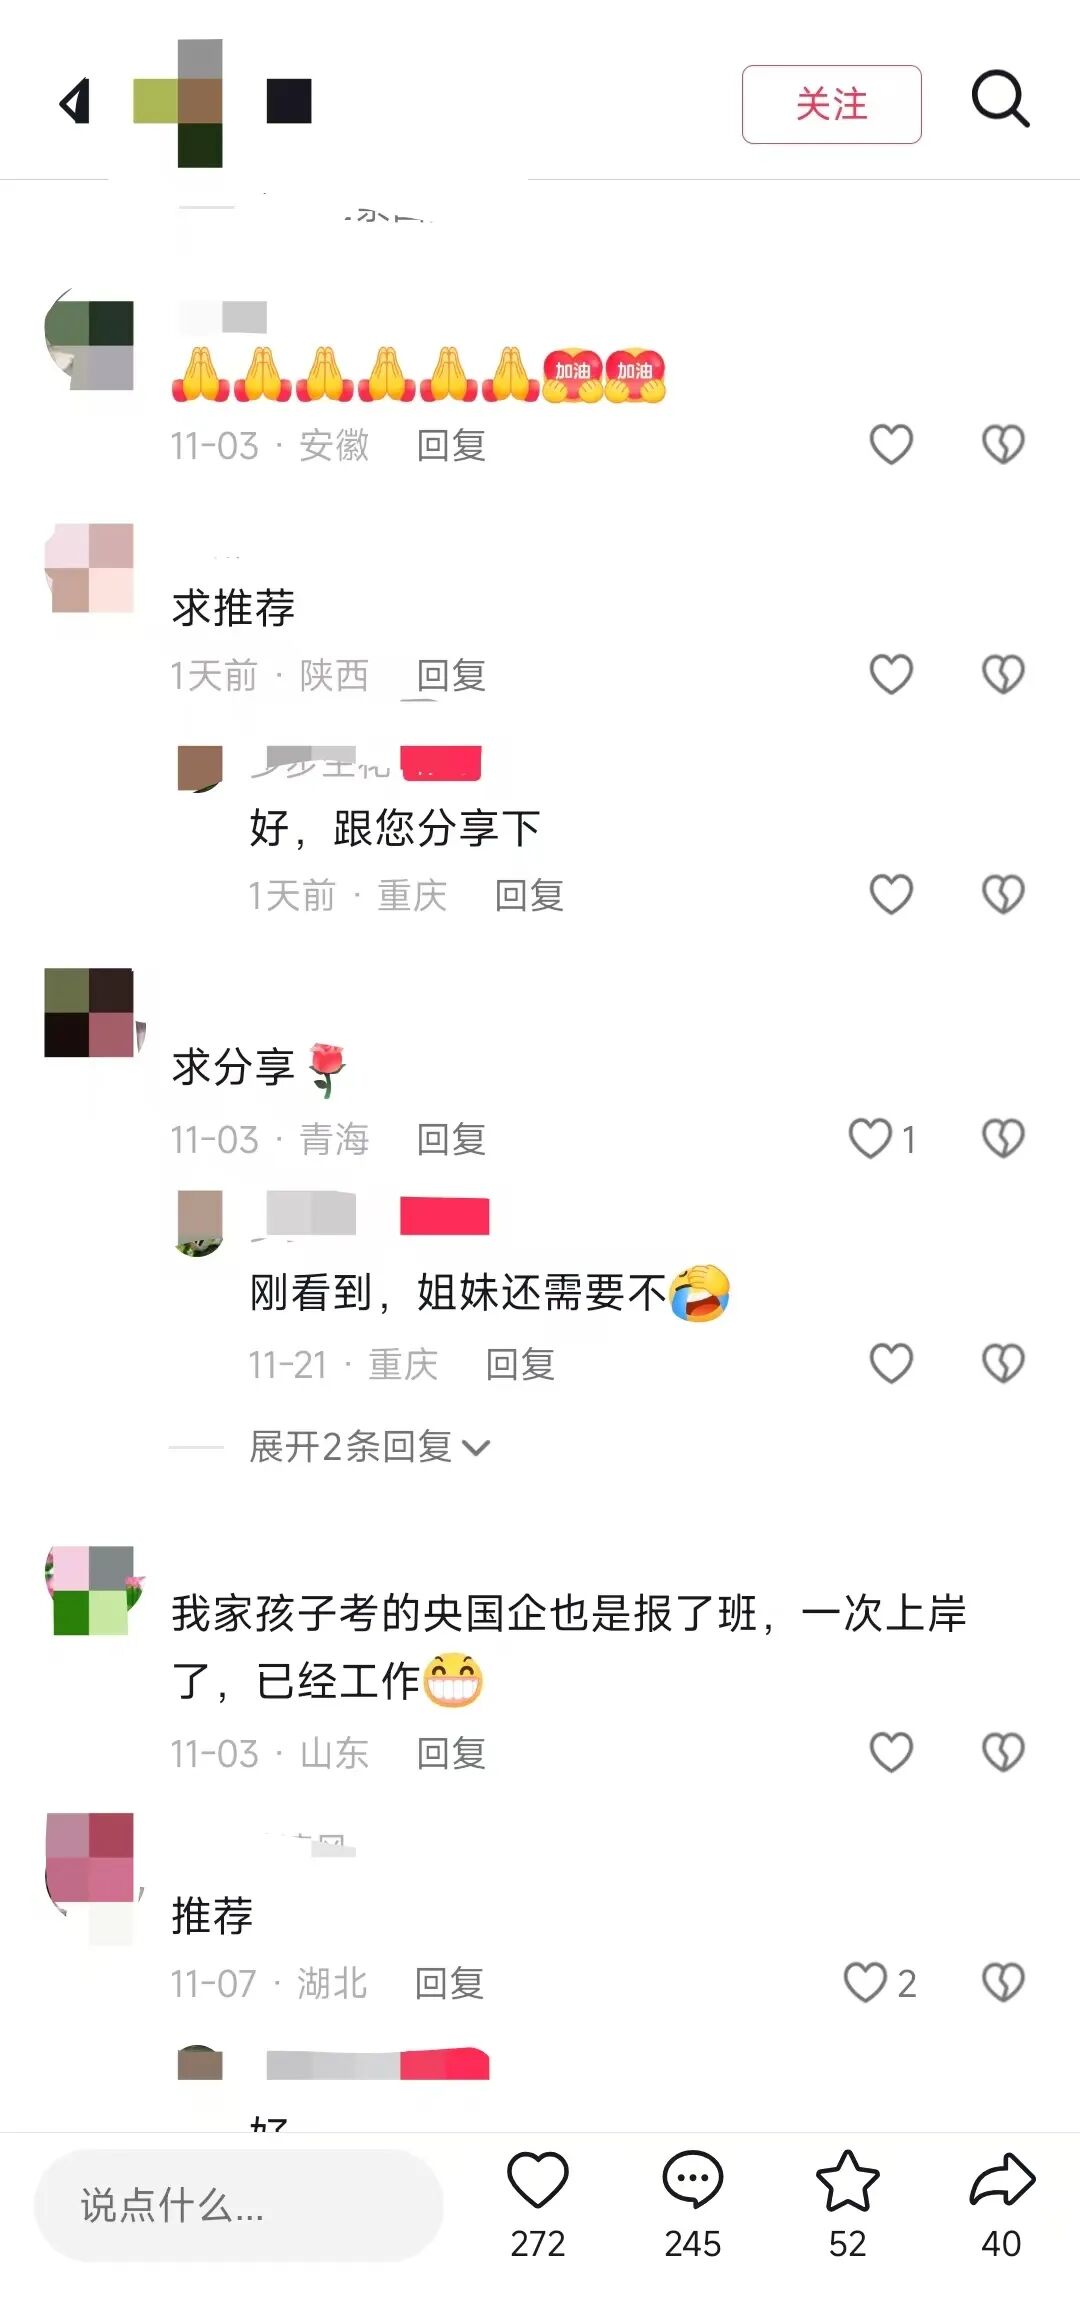The height and width of the screenshot is (2301, 1080).
Task: Dislike the 求推荐 comment with broken heart
Action: point(1003,674)
